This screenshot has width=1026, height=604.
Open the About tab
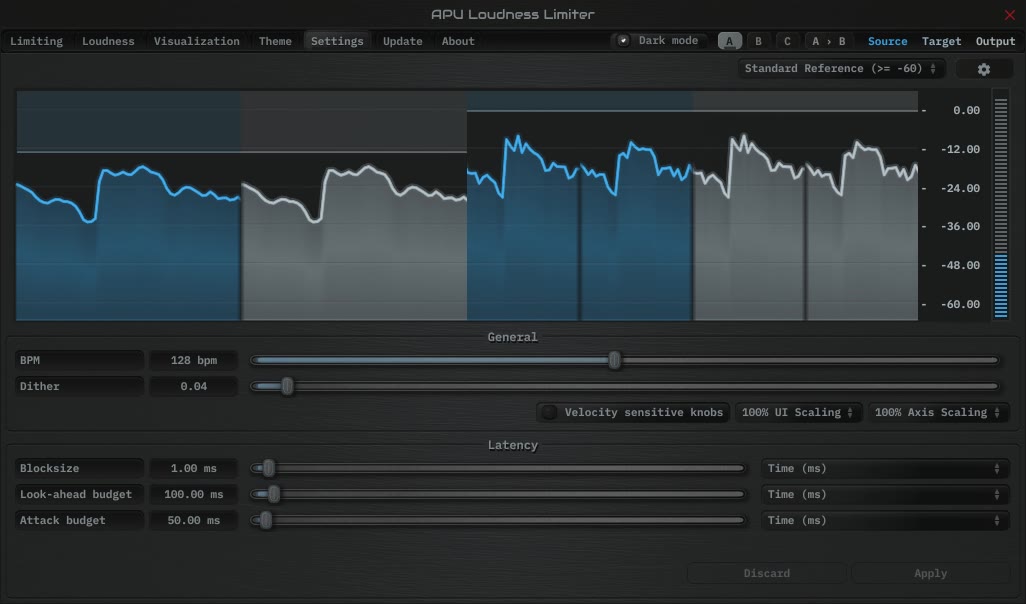[x=458, y=41]
